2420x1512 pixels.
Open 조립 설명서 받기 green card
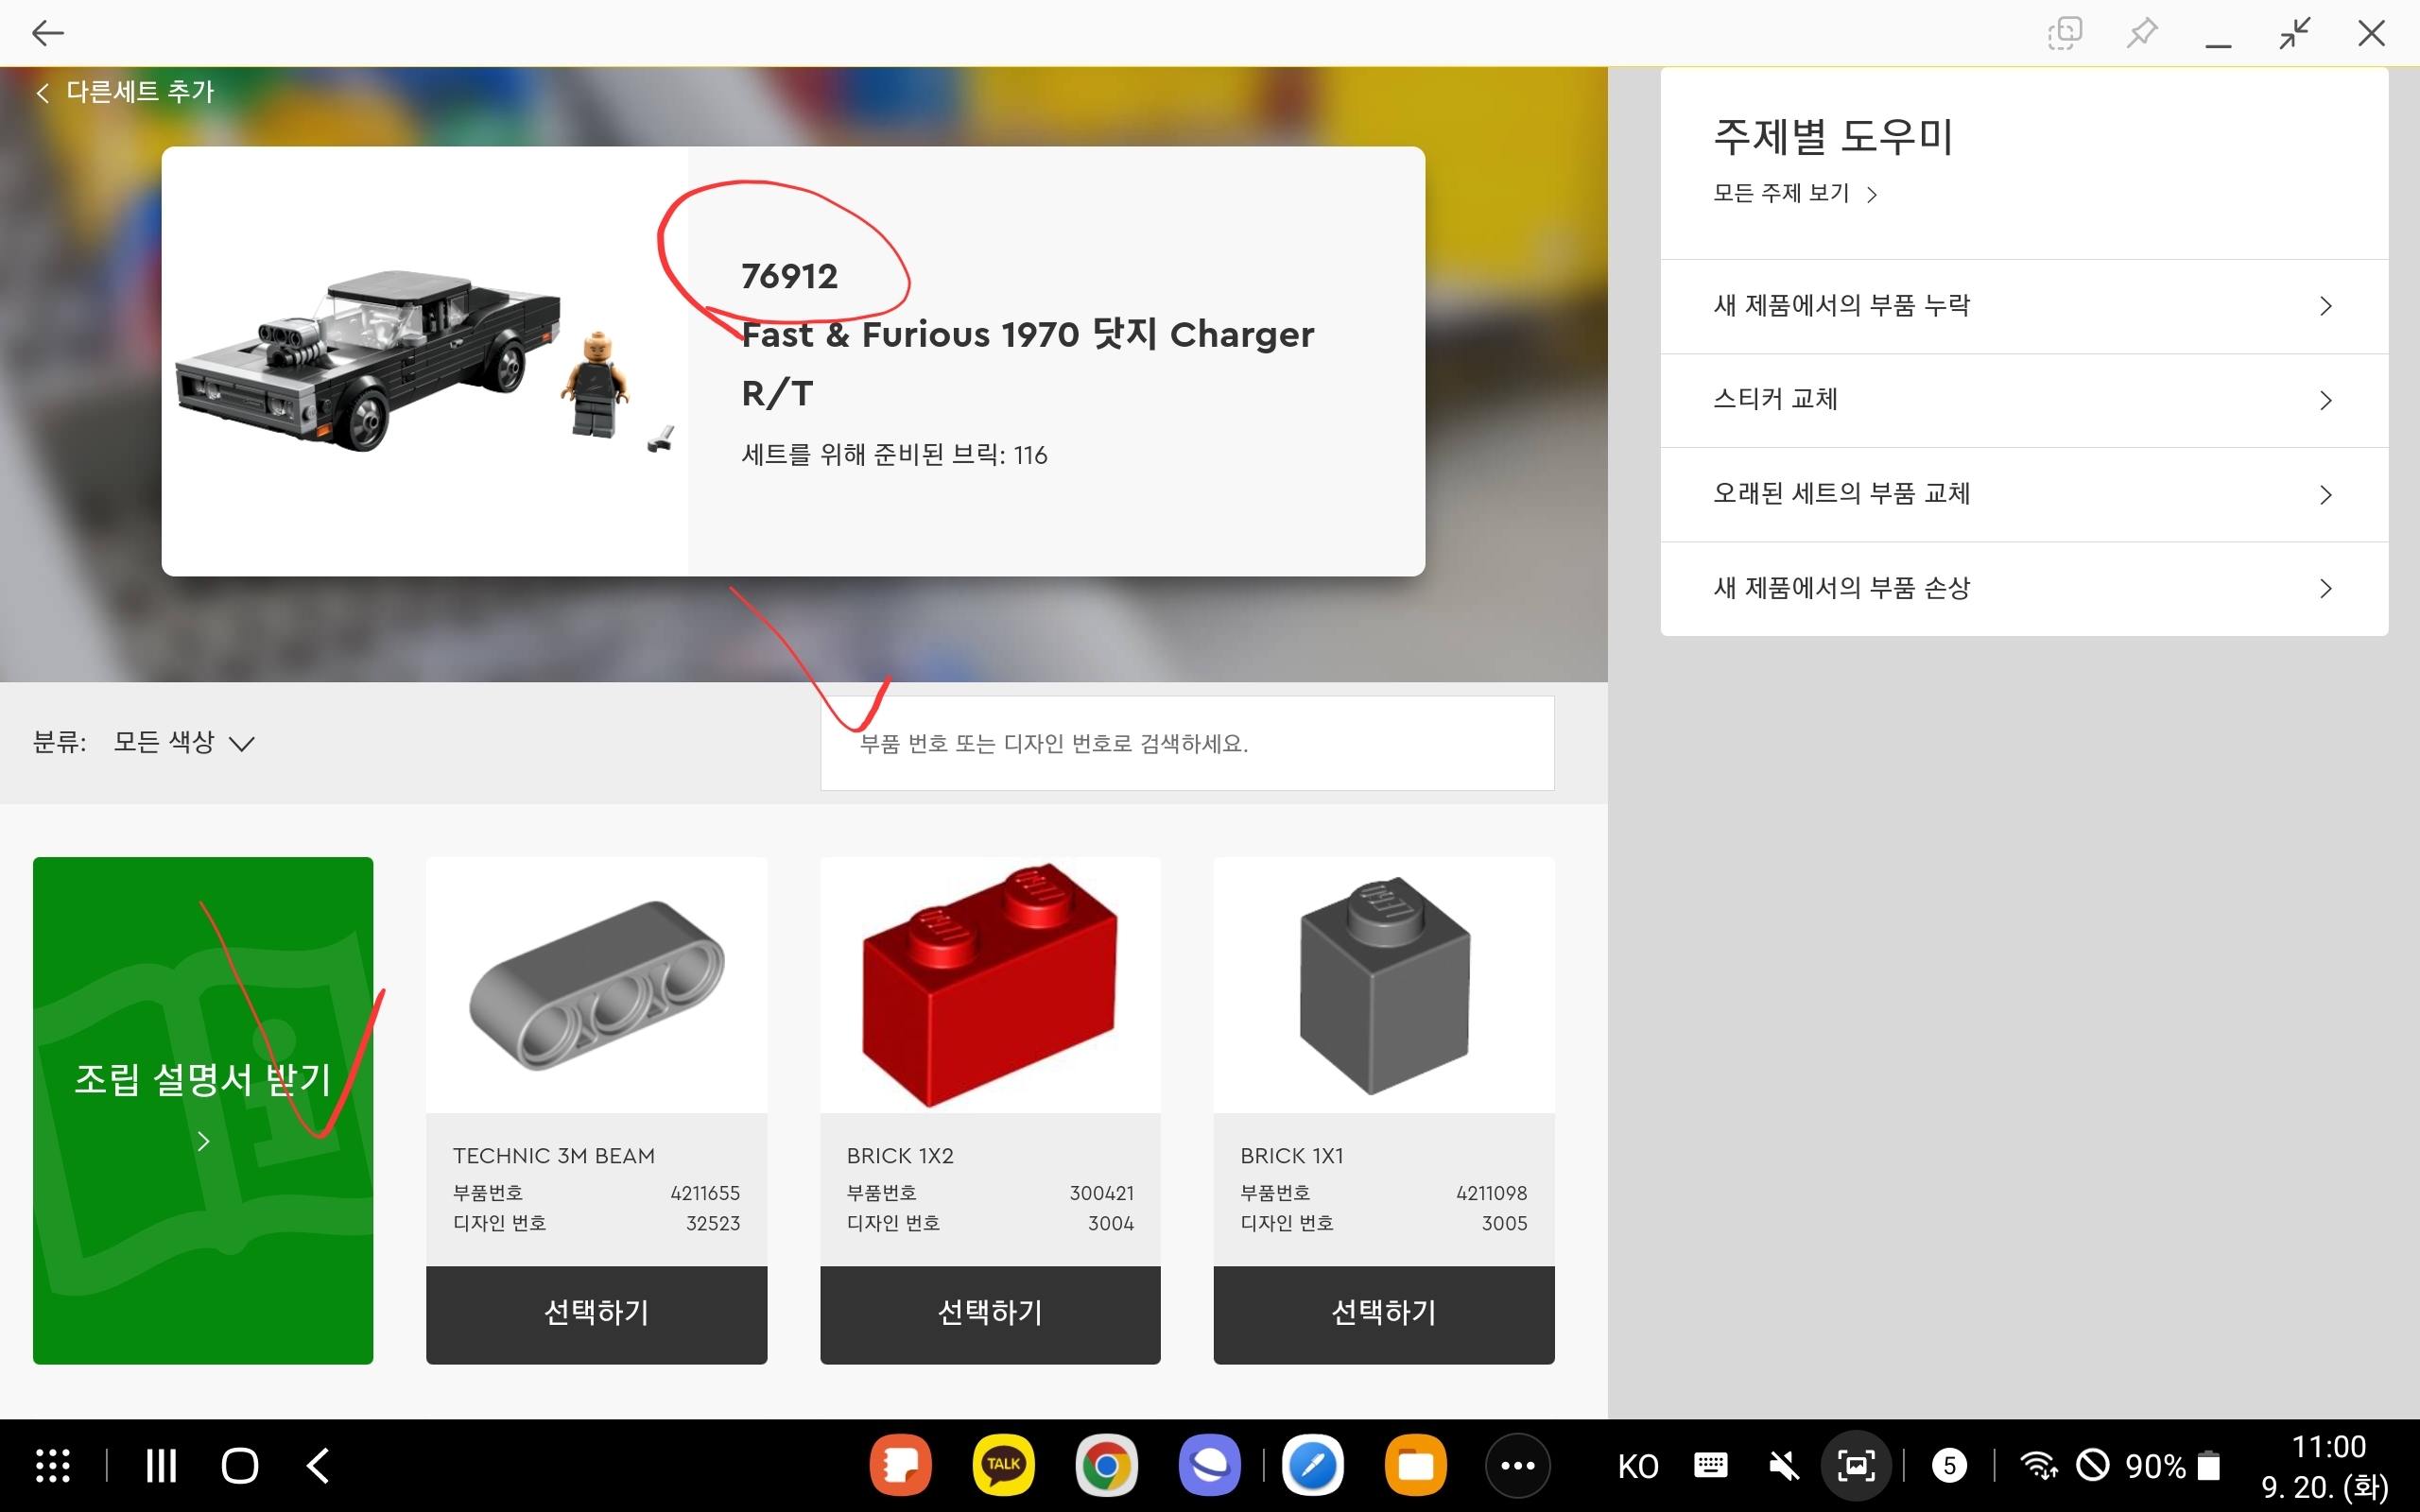coord(203,1110)
